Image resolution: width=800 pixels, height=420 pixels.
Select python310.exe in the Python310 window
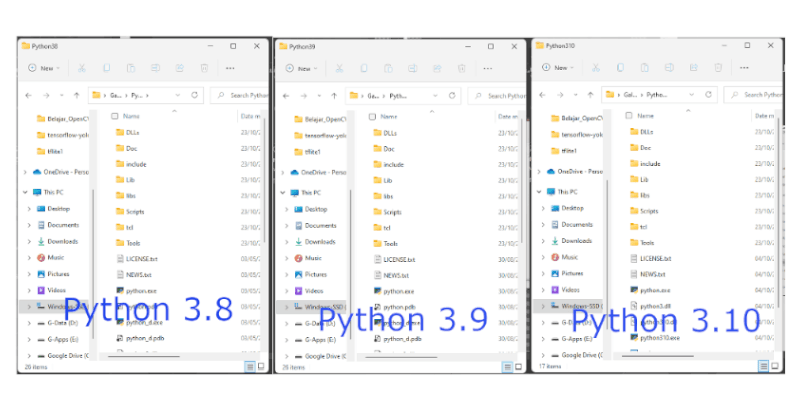(655, 338)
